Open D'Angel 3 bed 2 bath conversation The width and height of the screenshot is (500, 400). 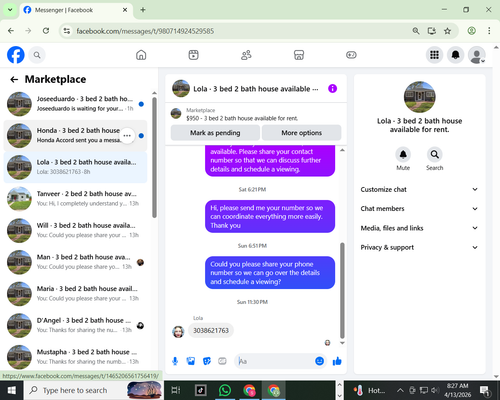(x=75, y=325)
